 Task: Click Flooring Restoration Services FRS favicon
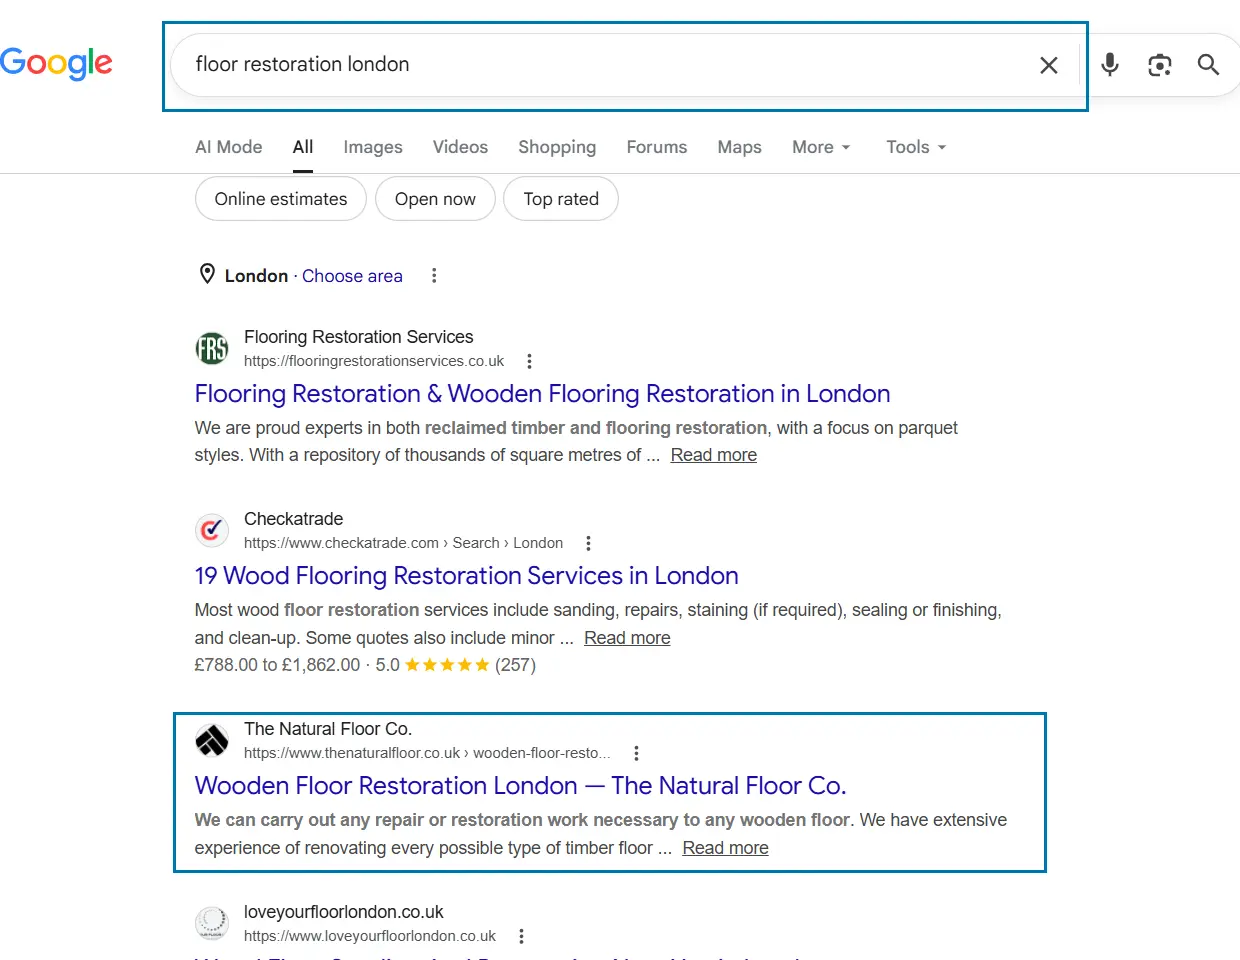pos(212,349)
